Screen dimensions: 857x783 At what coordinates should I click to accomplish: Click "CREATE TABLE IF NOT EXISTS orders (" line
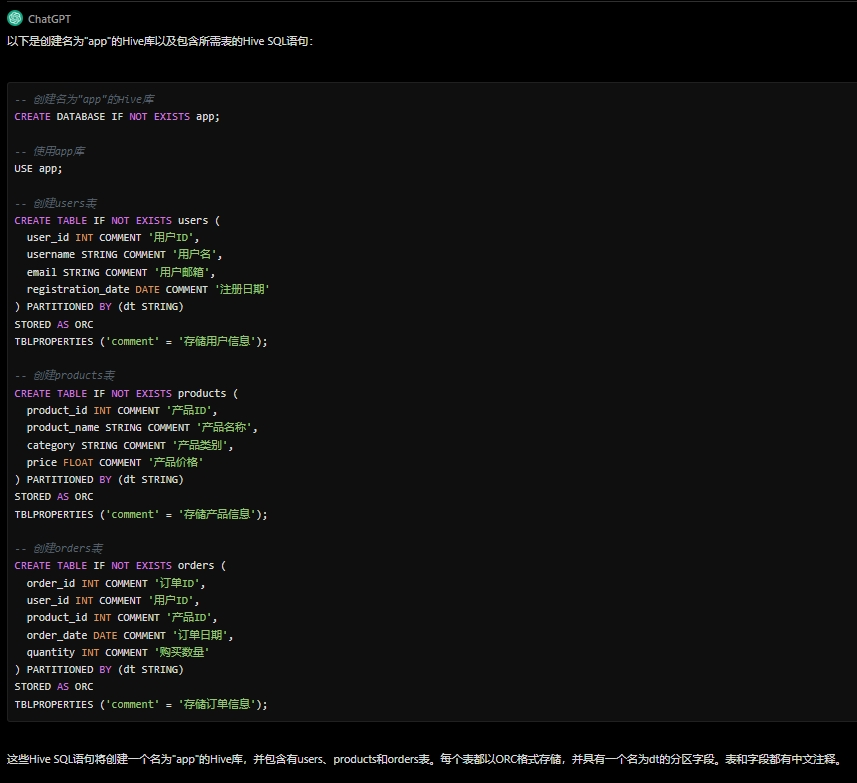[x=120, y=566]
